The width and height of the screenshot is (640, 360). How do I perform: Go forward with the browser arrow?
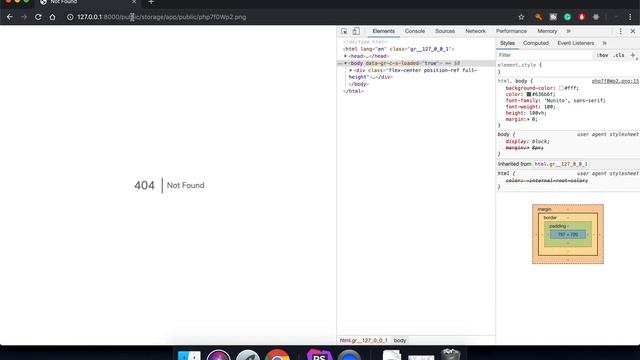pyautogui.click(x=24, y=17)
